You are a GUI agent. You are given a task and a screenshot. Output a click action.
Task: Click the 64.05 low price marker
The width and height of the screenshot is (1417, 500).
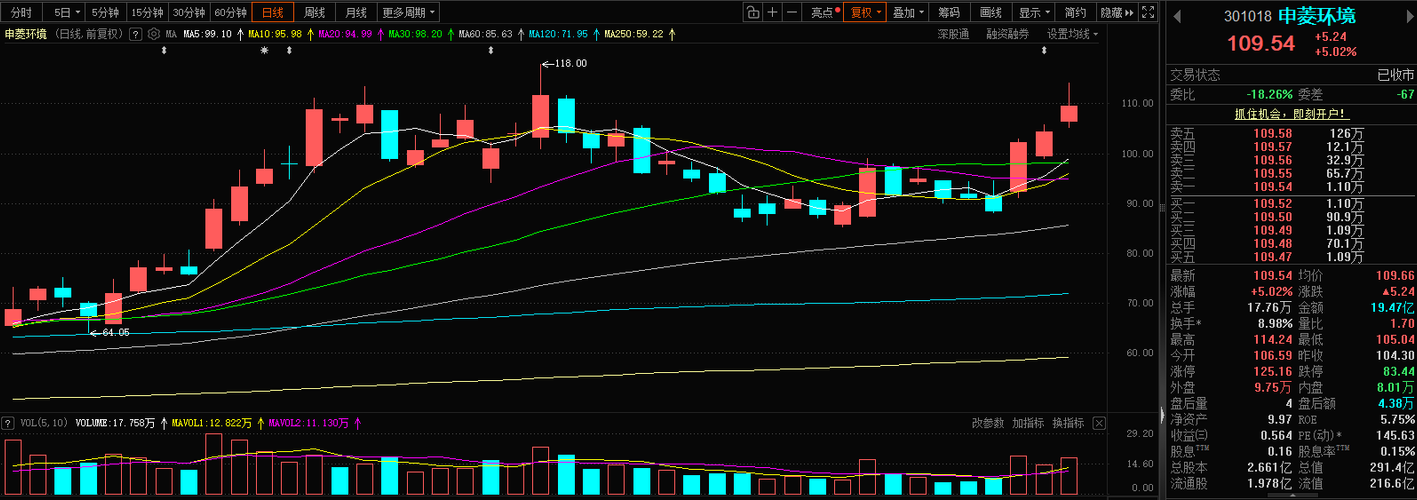109,332
